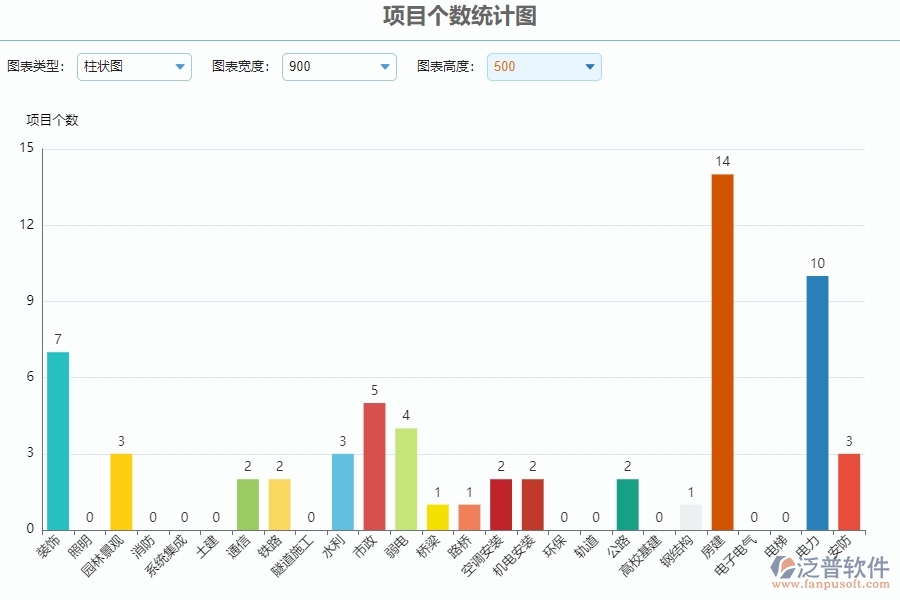Click the blue 电力 bar labeled 10
This screenshot has width=900, height=600.
point(817,403)
